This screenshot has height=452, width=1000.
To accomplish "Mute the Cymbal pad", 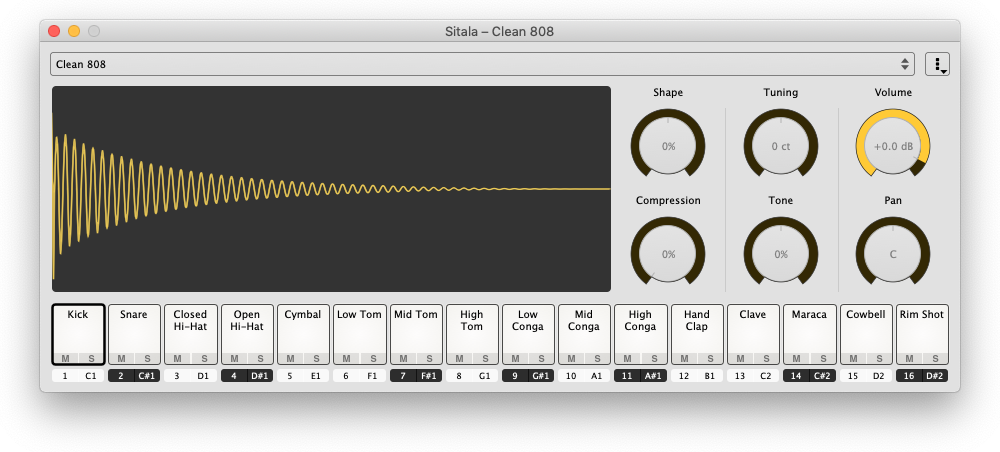I will [290, 358].
